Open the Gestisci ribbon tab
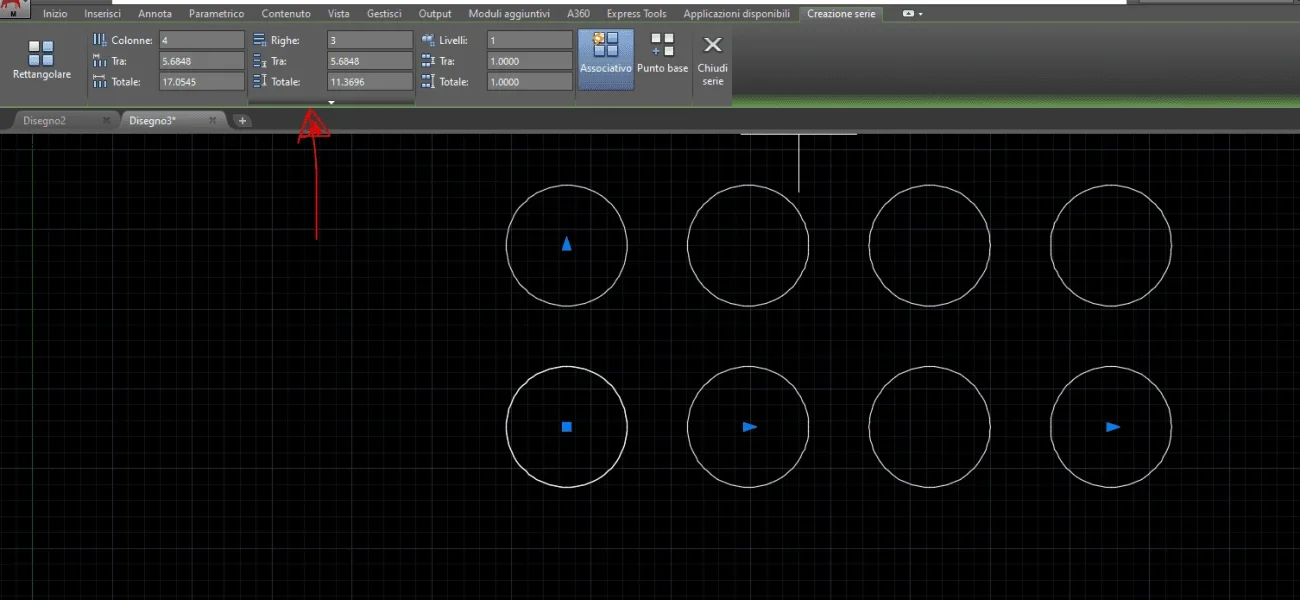Image resolution: width=1300 pixels, height=600 pixels. click(x=385, y=14)
